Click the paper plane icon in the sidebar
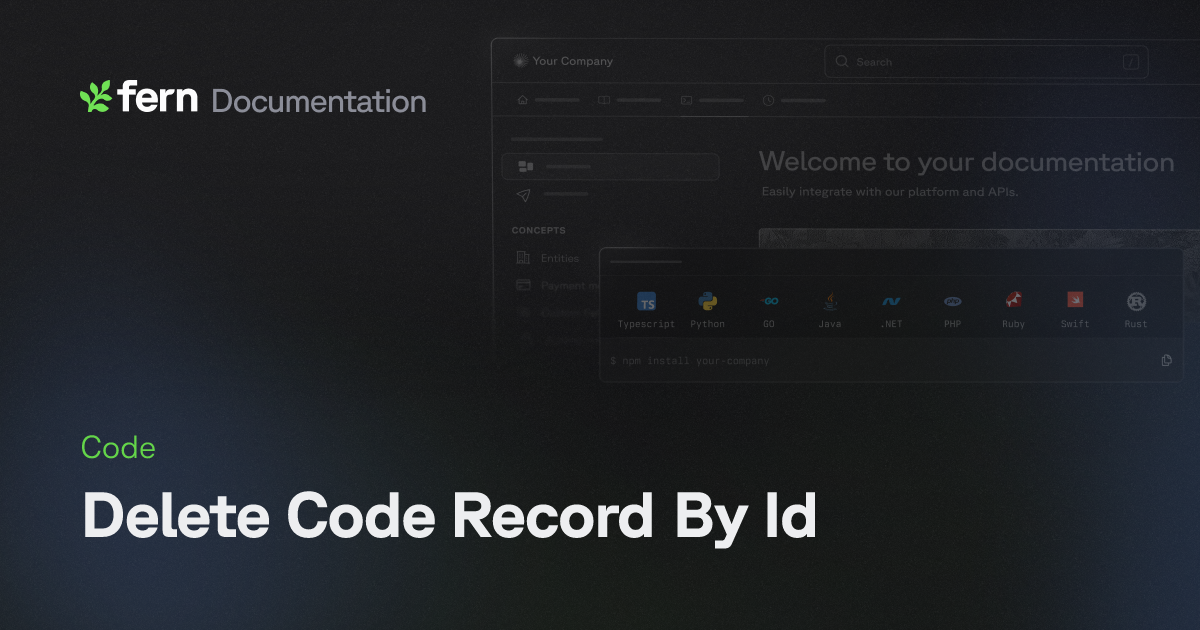 coord(524,194)
